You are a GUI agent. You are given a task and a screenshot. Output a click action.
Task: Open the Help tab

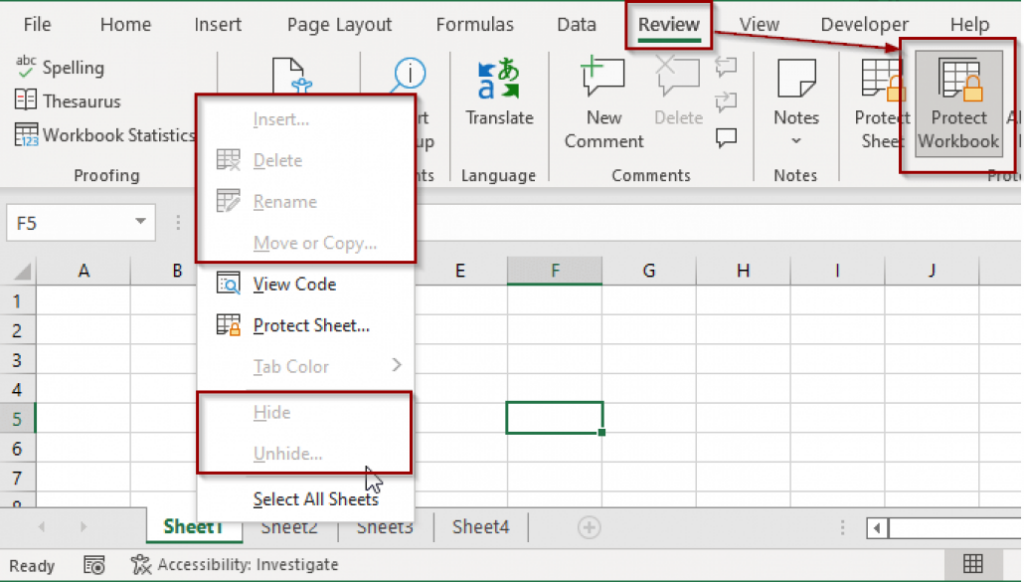tap(969, 24)
